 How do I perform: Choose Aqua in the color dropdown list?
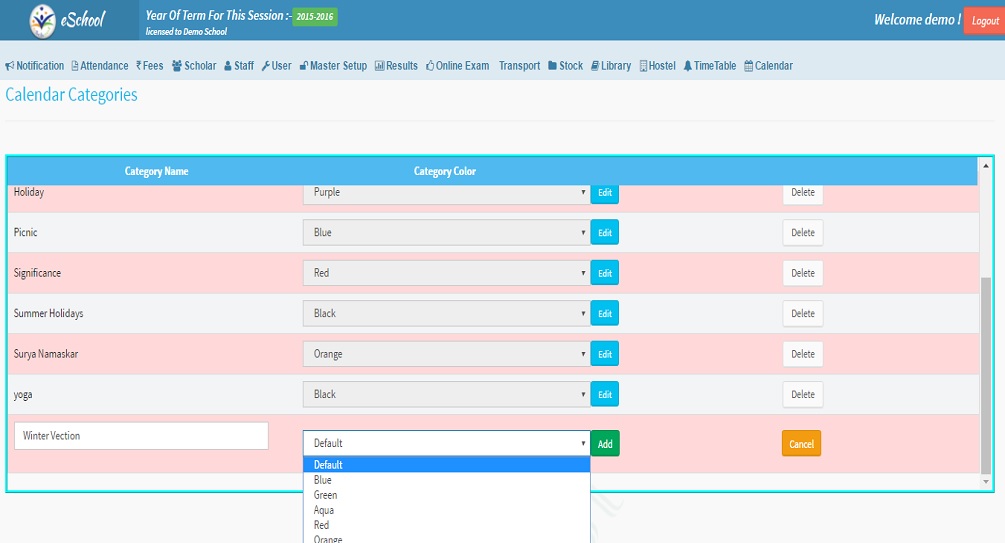pyautogui.click(x=324, y=510)
